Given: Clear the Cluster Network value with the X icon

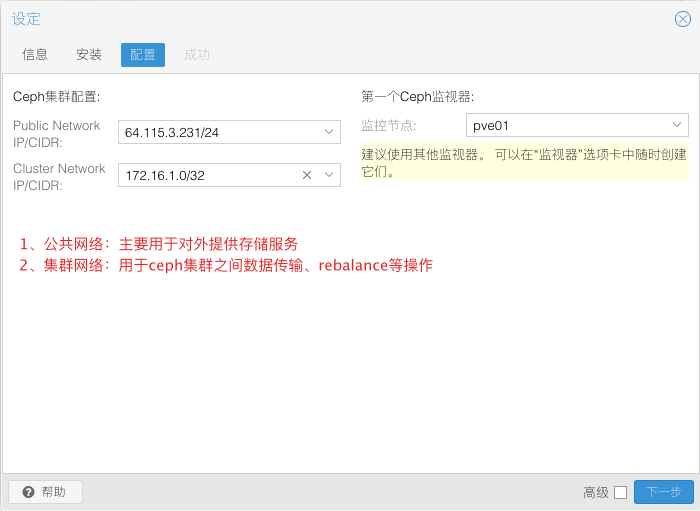Looking at the screenshot, I should pyautogui.click(x=307, y=175).
